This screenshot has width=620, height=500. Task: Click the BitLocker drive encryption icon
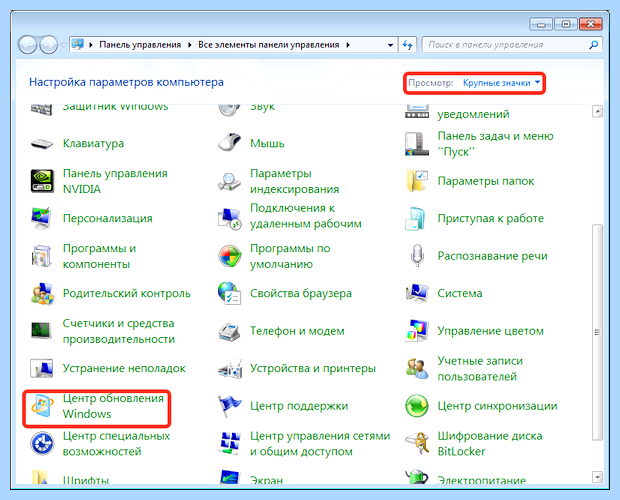pyautogui.click(x=418, y=443)
